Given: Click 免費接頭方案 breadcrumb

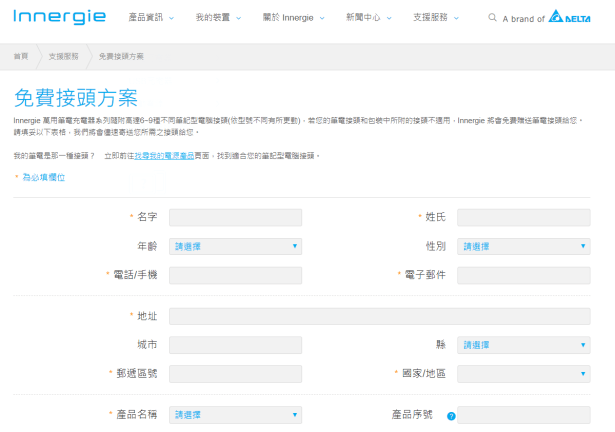Looking at the screenshot, I should 121,57.
